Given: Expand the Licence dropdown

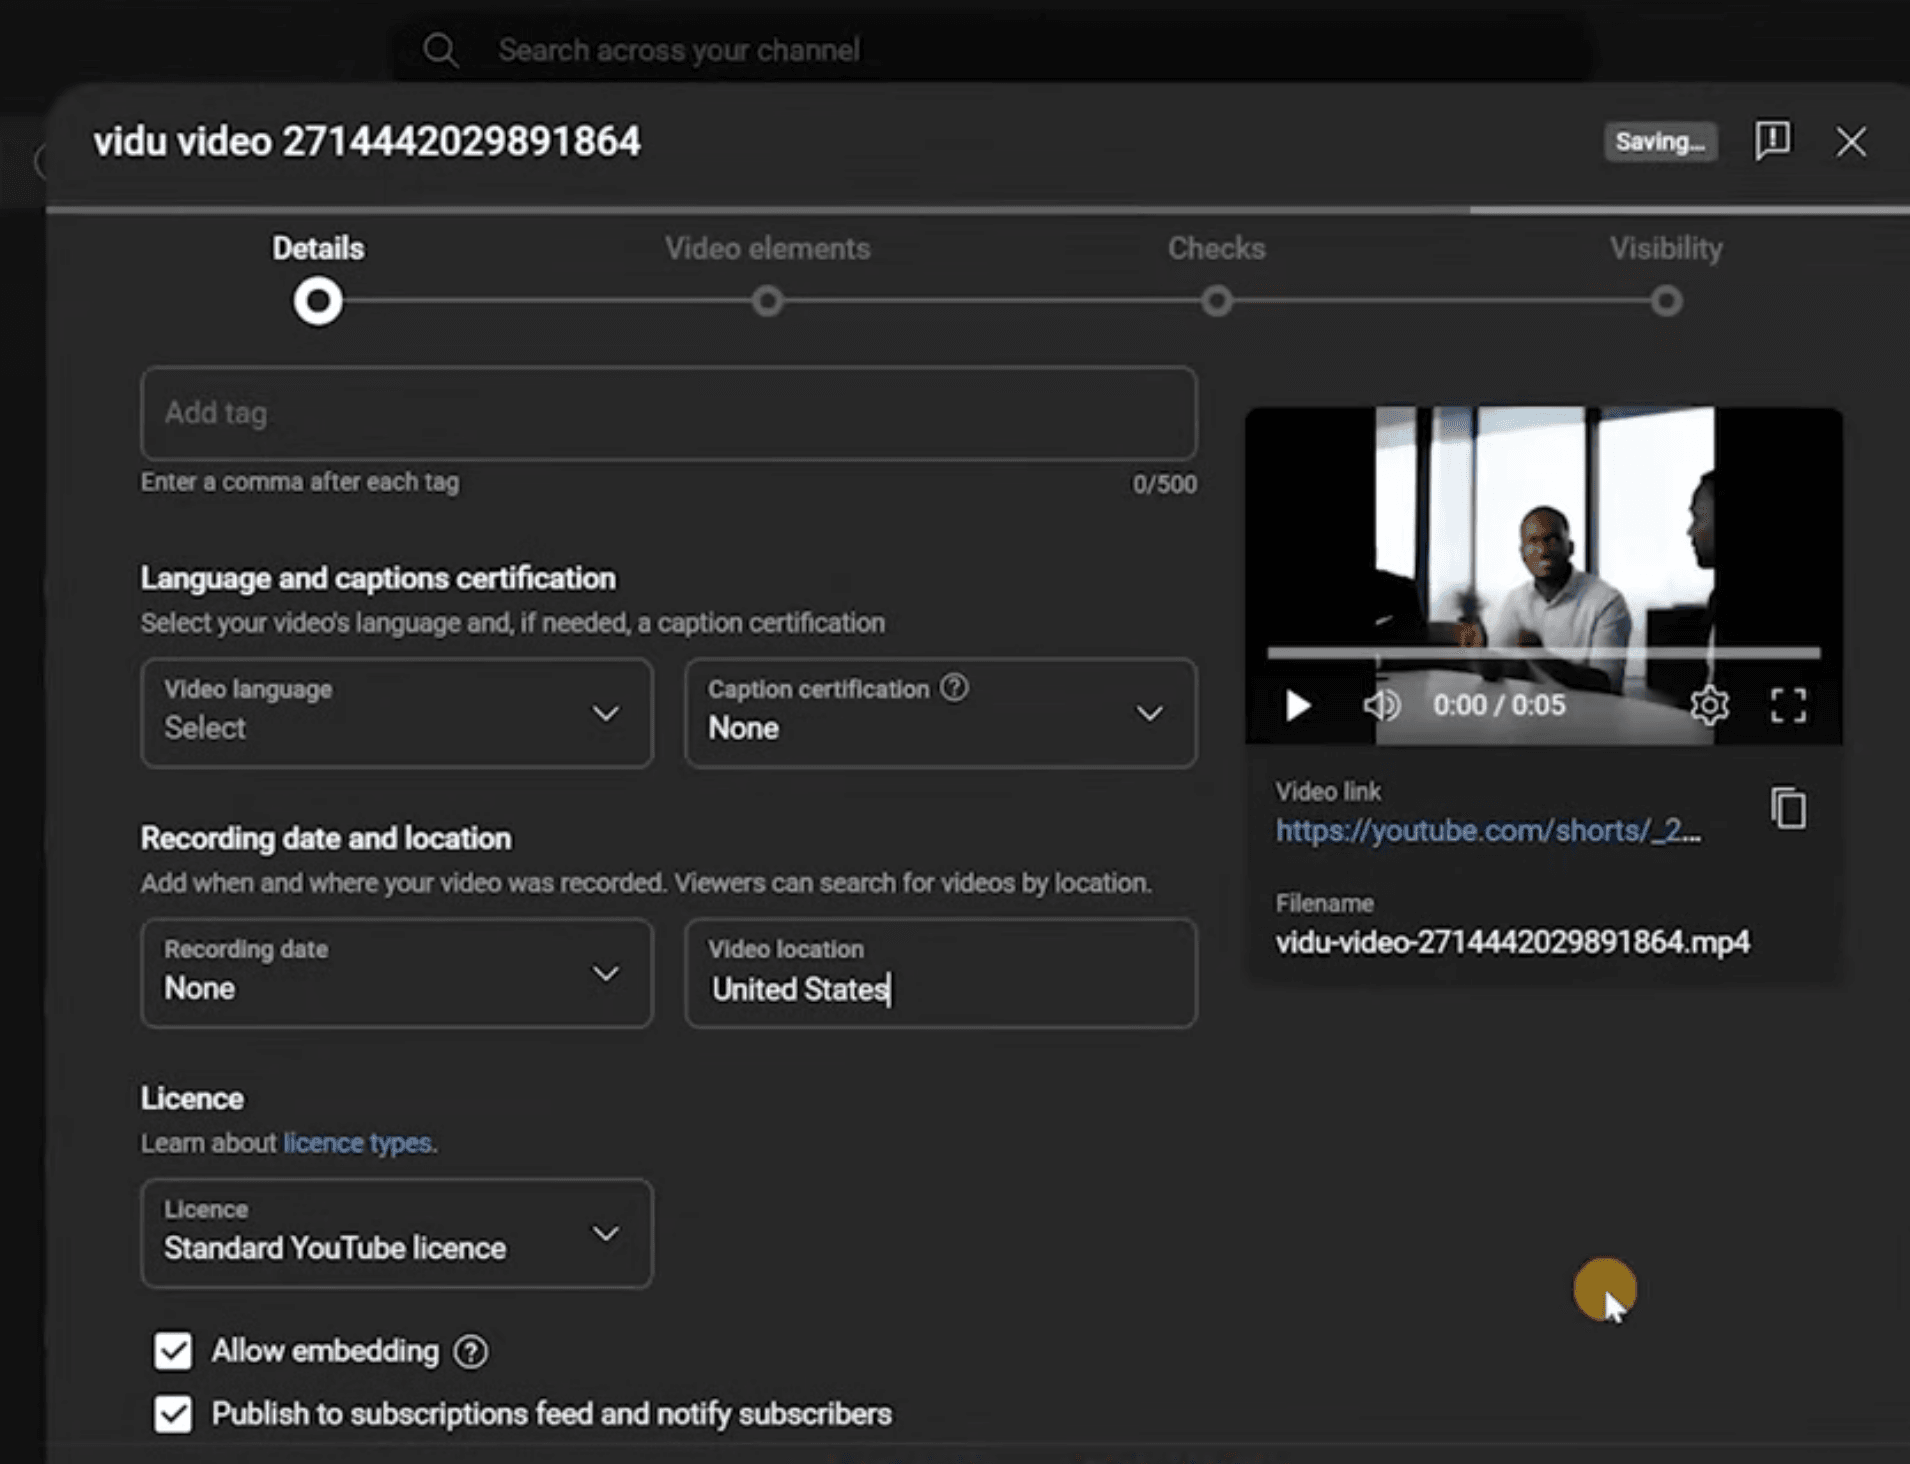Looking at the screenshot, I should coord(606,1234).
